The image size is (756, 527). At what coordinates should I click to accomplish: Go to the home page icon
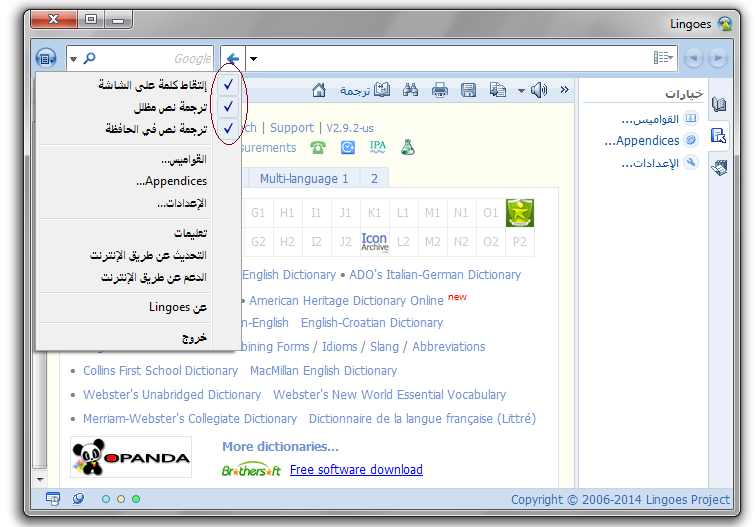[319, 90]
